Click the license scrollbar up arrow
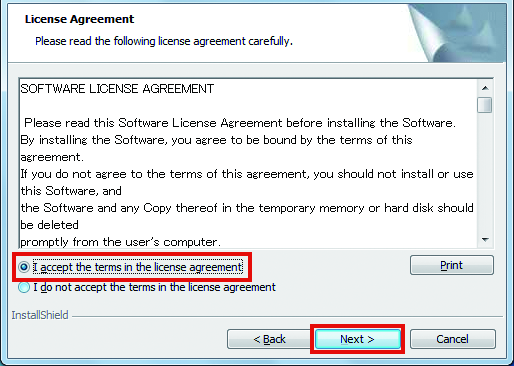This screenshot has height=366, width=514. point(485,88)
